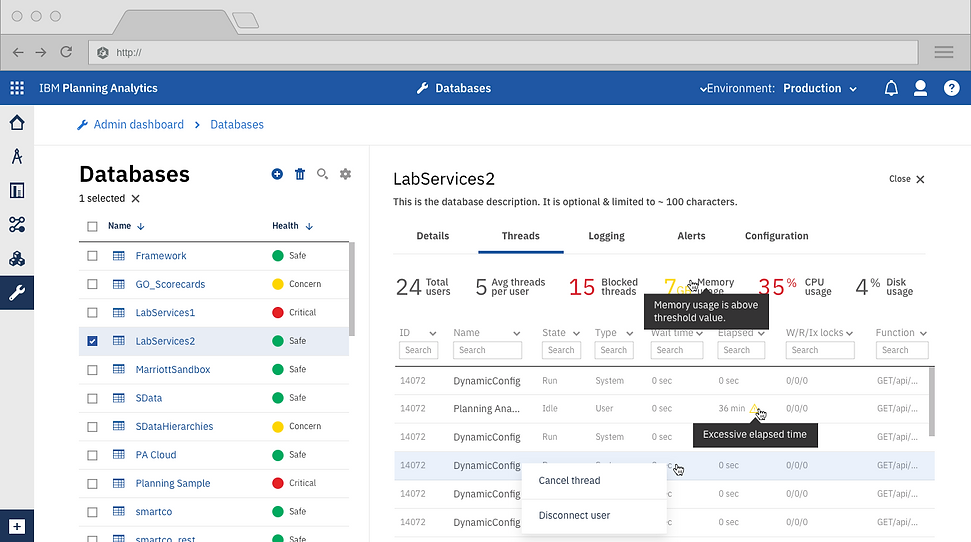Open databases list settings gear
The height and width of the screenshot is (542, 971).
pos(346,174)
